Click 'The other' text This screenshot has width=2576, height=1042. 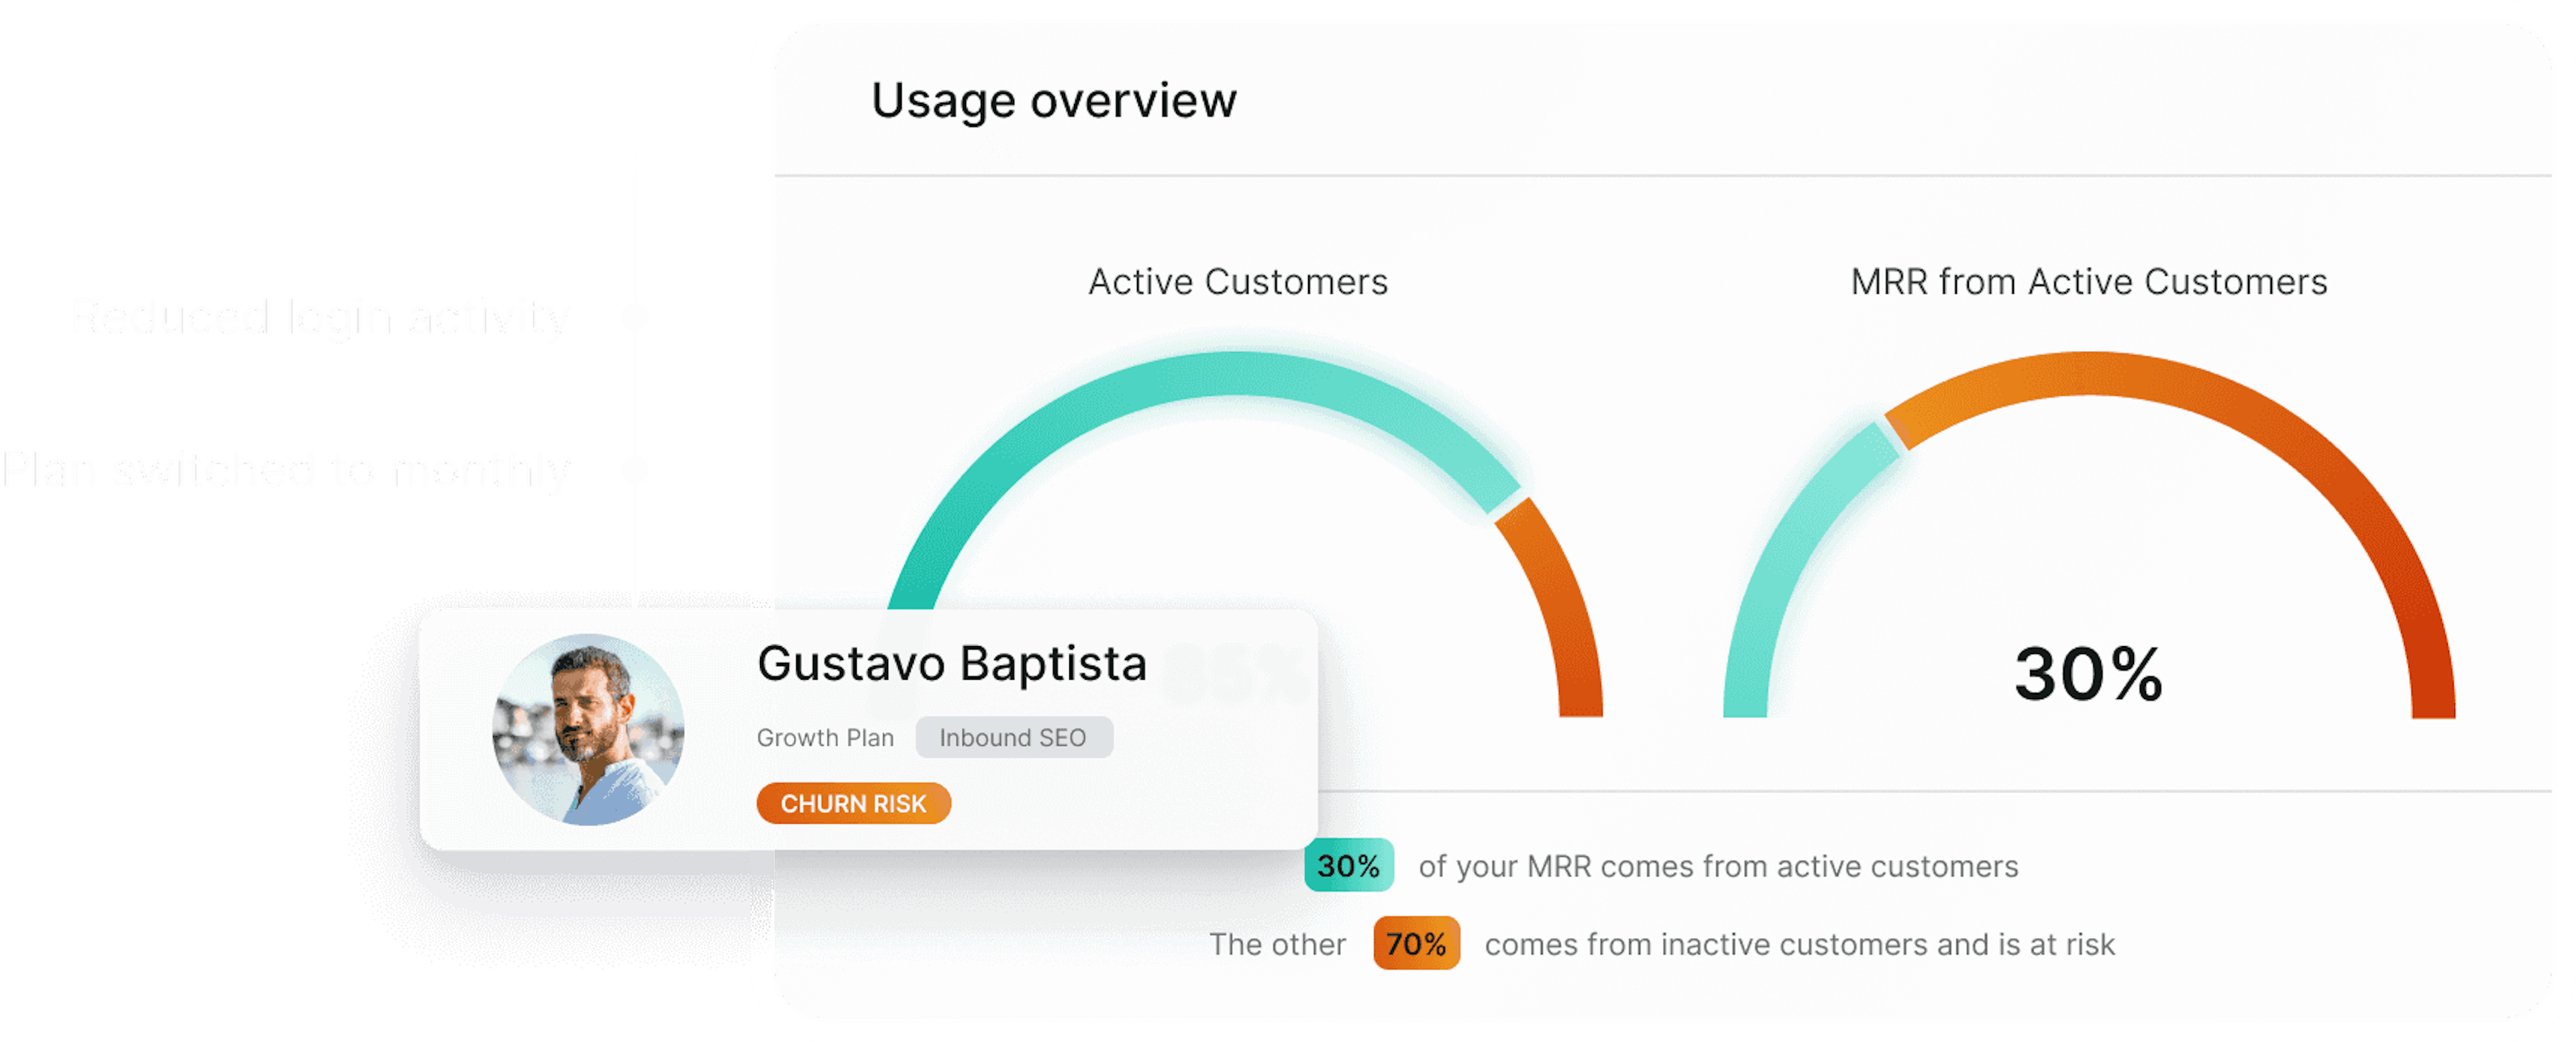1278,944
